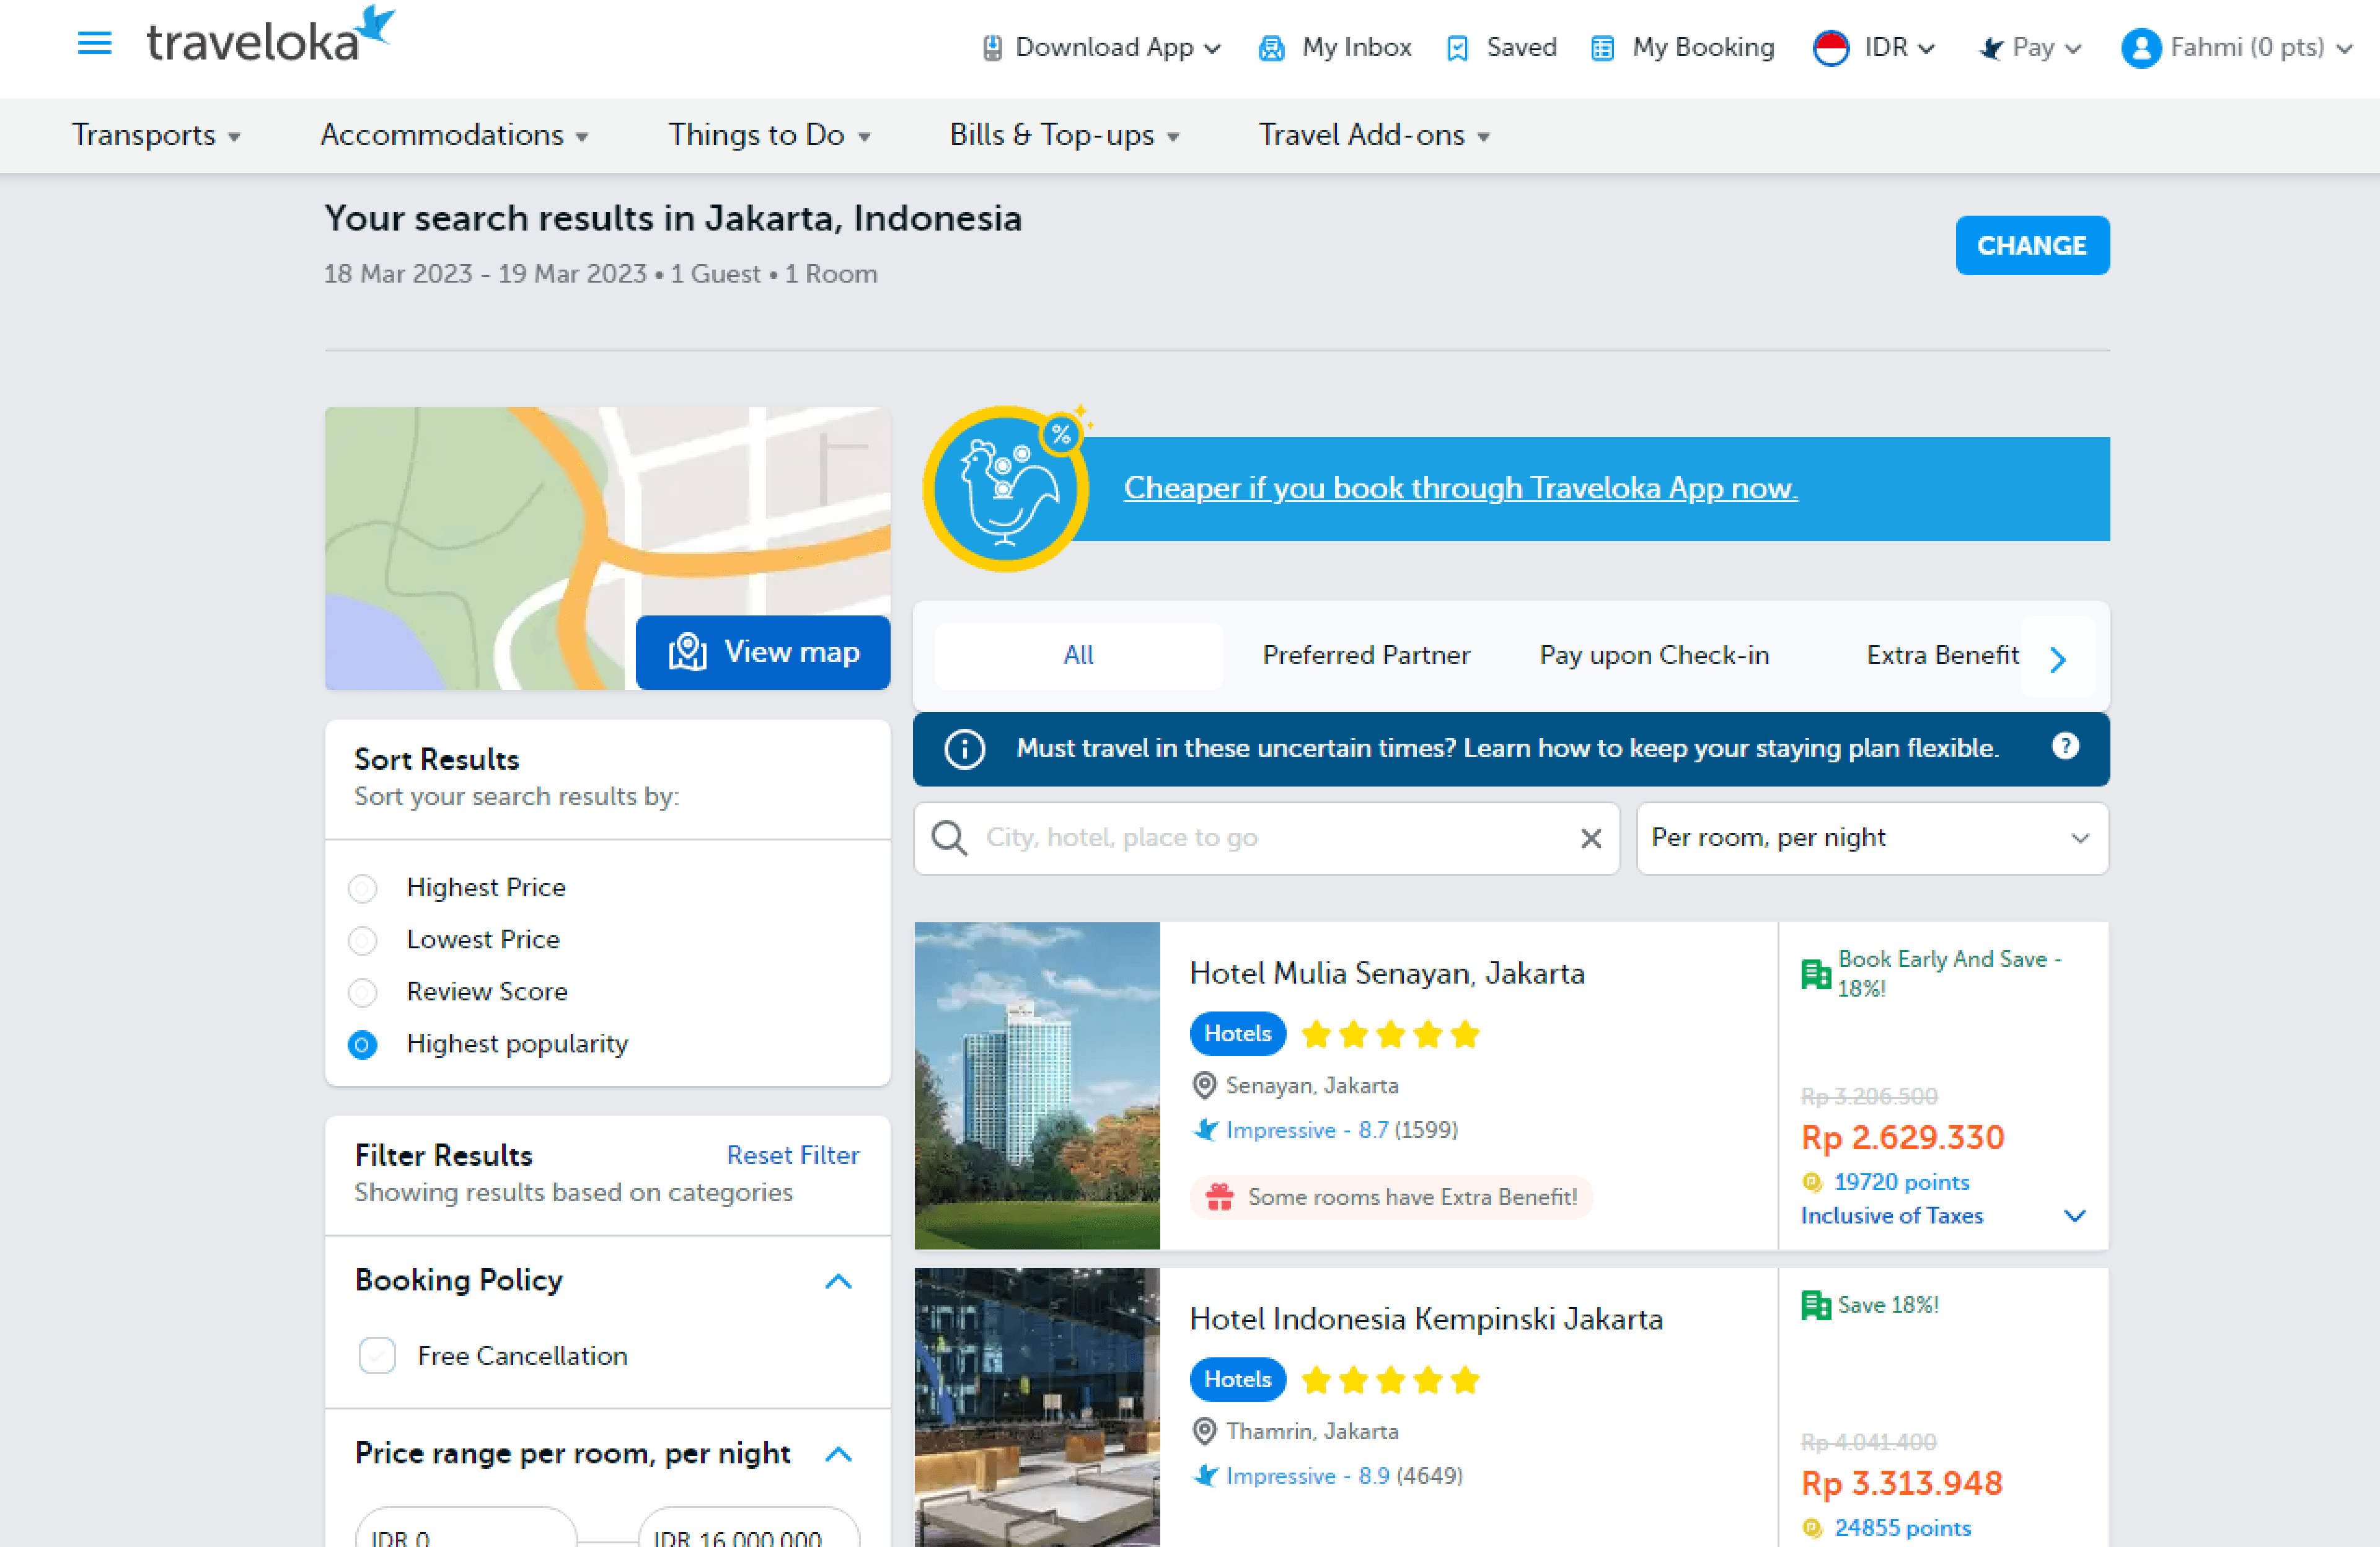Screen dimensions: 2380x1547
Task: Open Hotel Indonesia Kempinski Jakarta listing
Action: 1426,1319
